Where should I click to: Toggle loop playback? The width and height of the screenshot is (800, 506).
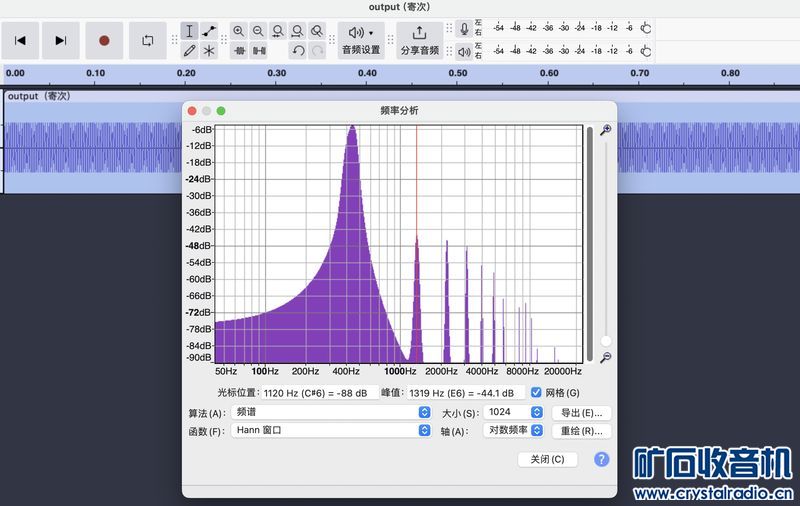tap(147, 40)
